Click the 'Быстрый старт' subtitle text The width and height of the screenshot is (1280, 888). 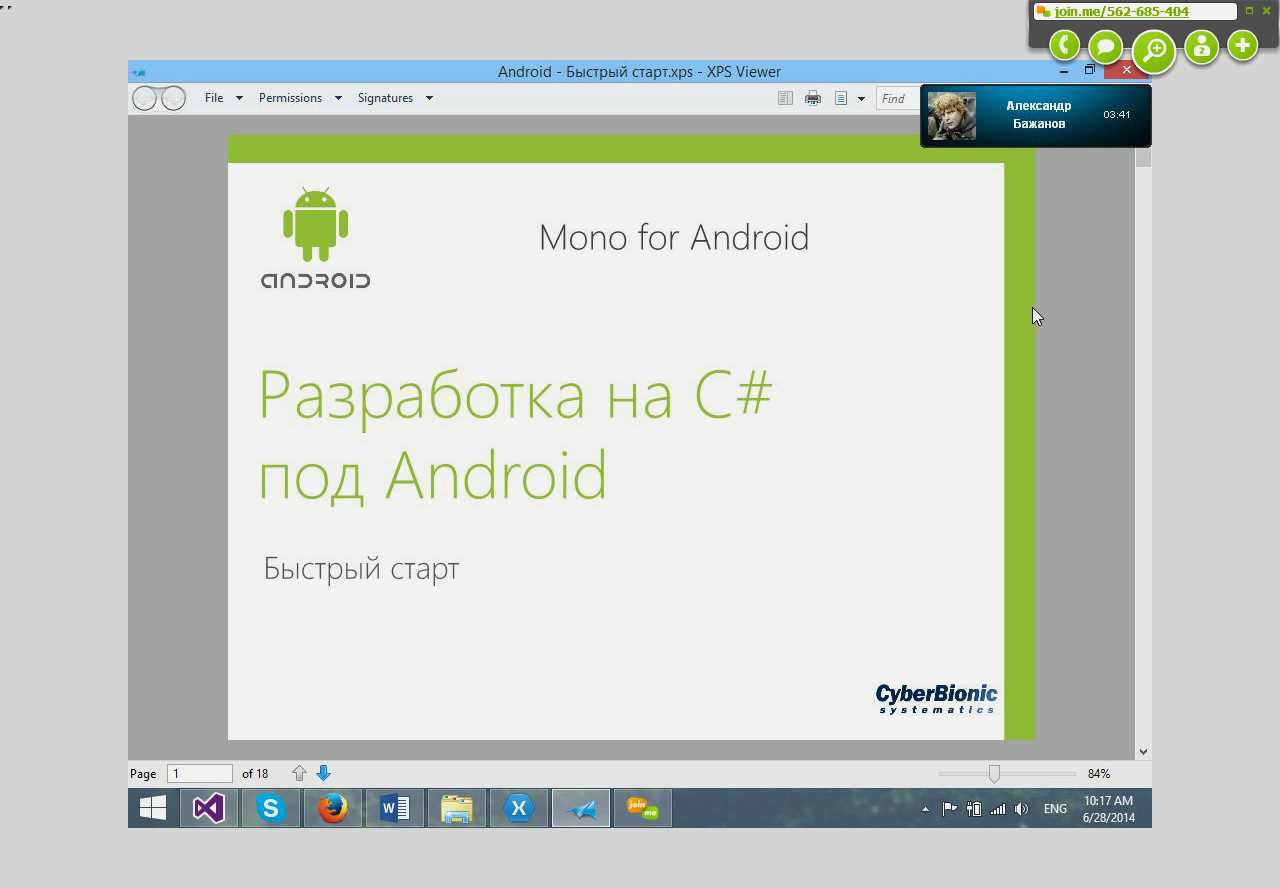[361, 569]
